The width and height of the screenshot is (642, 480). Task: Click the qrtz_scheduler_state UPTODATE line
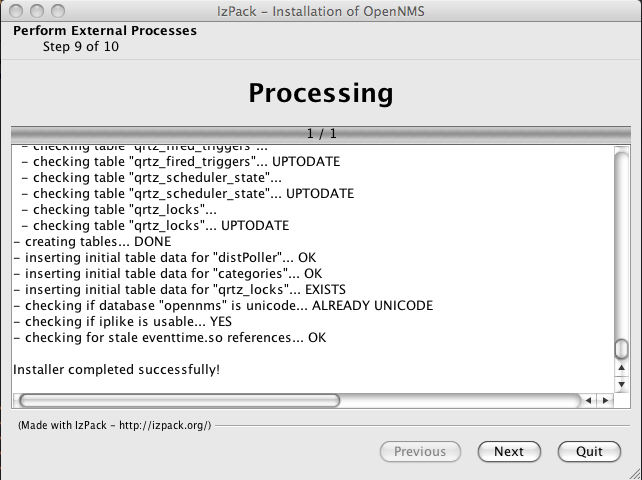(x=188, y=194)
